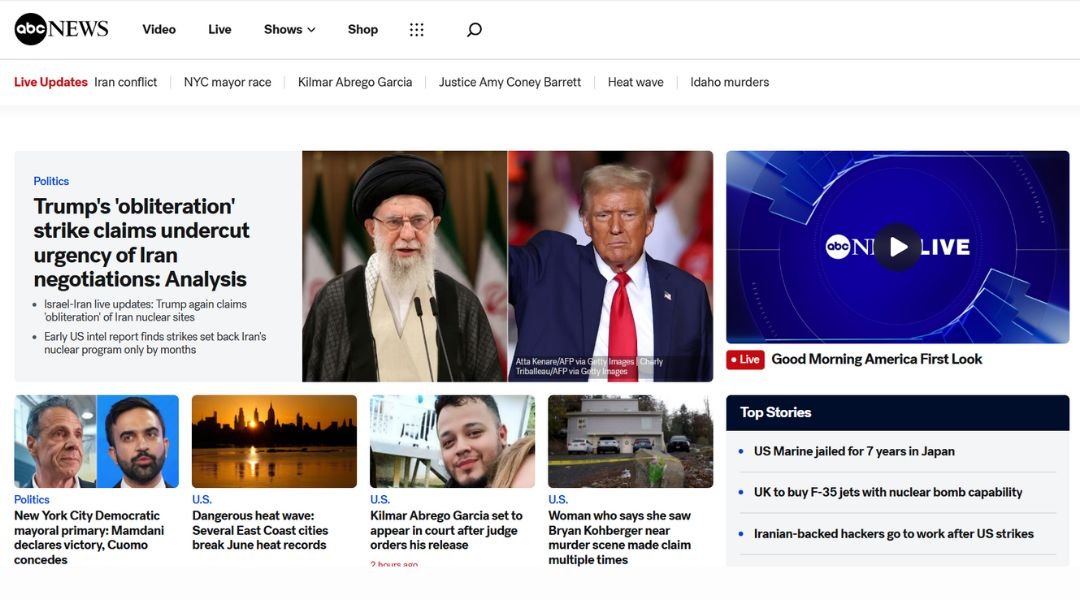The width and height of the screenshot is (1080, 600).
Task: Click Politics label above the main headline
Action: point(51,181)
